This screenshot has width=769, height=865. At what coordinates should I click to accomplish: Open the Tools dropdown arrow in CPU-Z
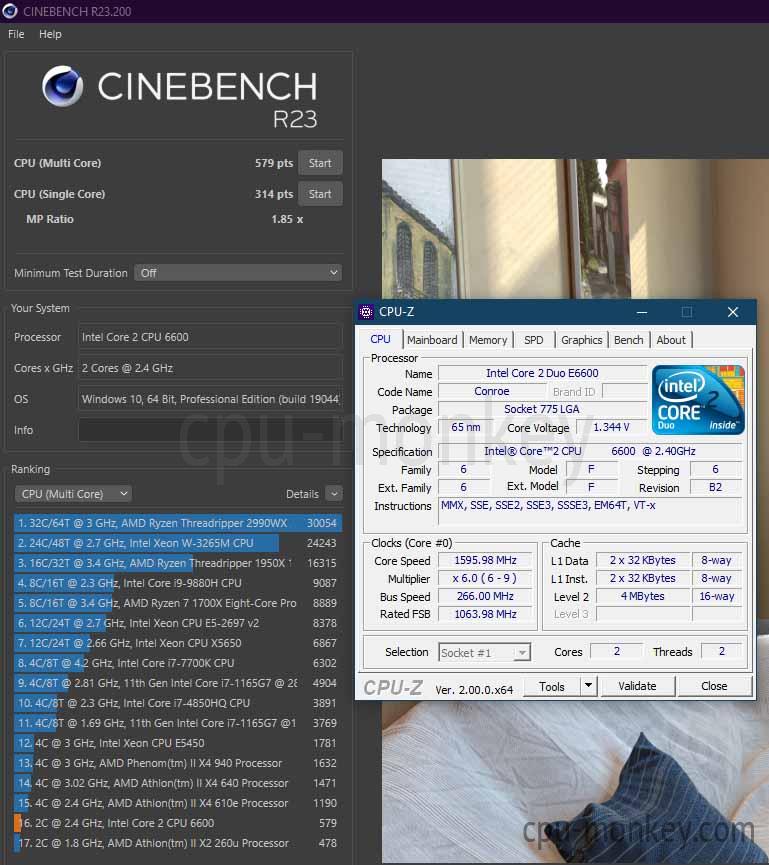click(x=589, y=686)
